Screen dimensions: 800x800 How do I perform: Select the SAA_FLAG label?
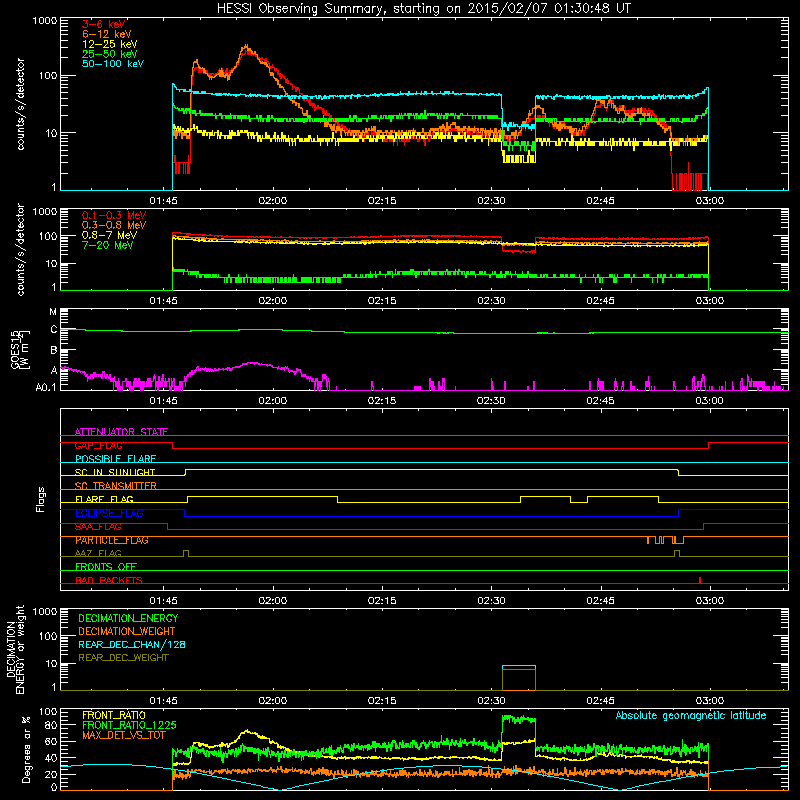pos(98,527)
